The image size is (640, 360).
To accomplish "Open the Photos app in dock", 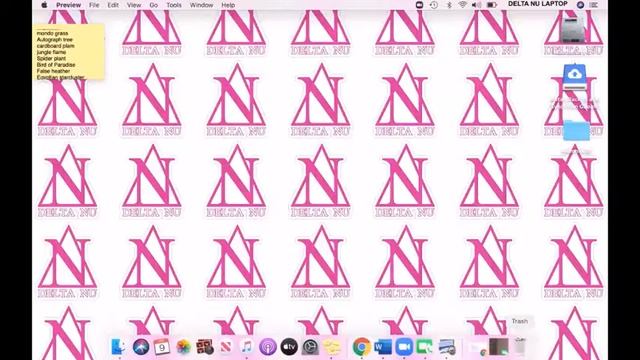I will click(183, 347).
